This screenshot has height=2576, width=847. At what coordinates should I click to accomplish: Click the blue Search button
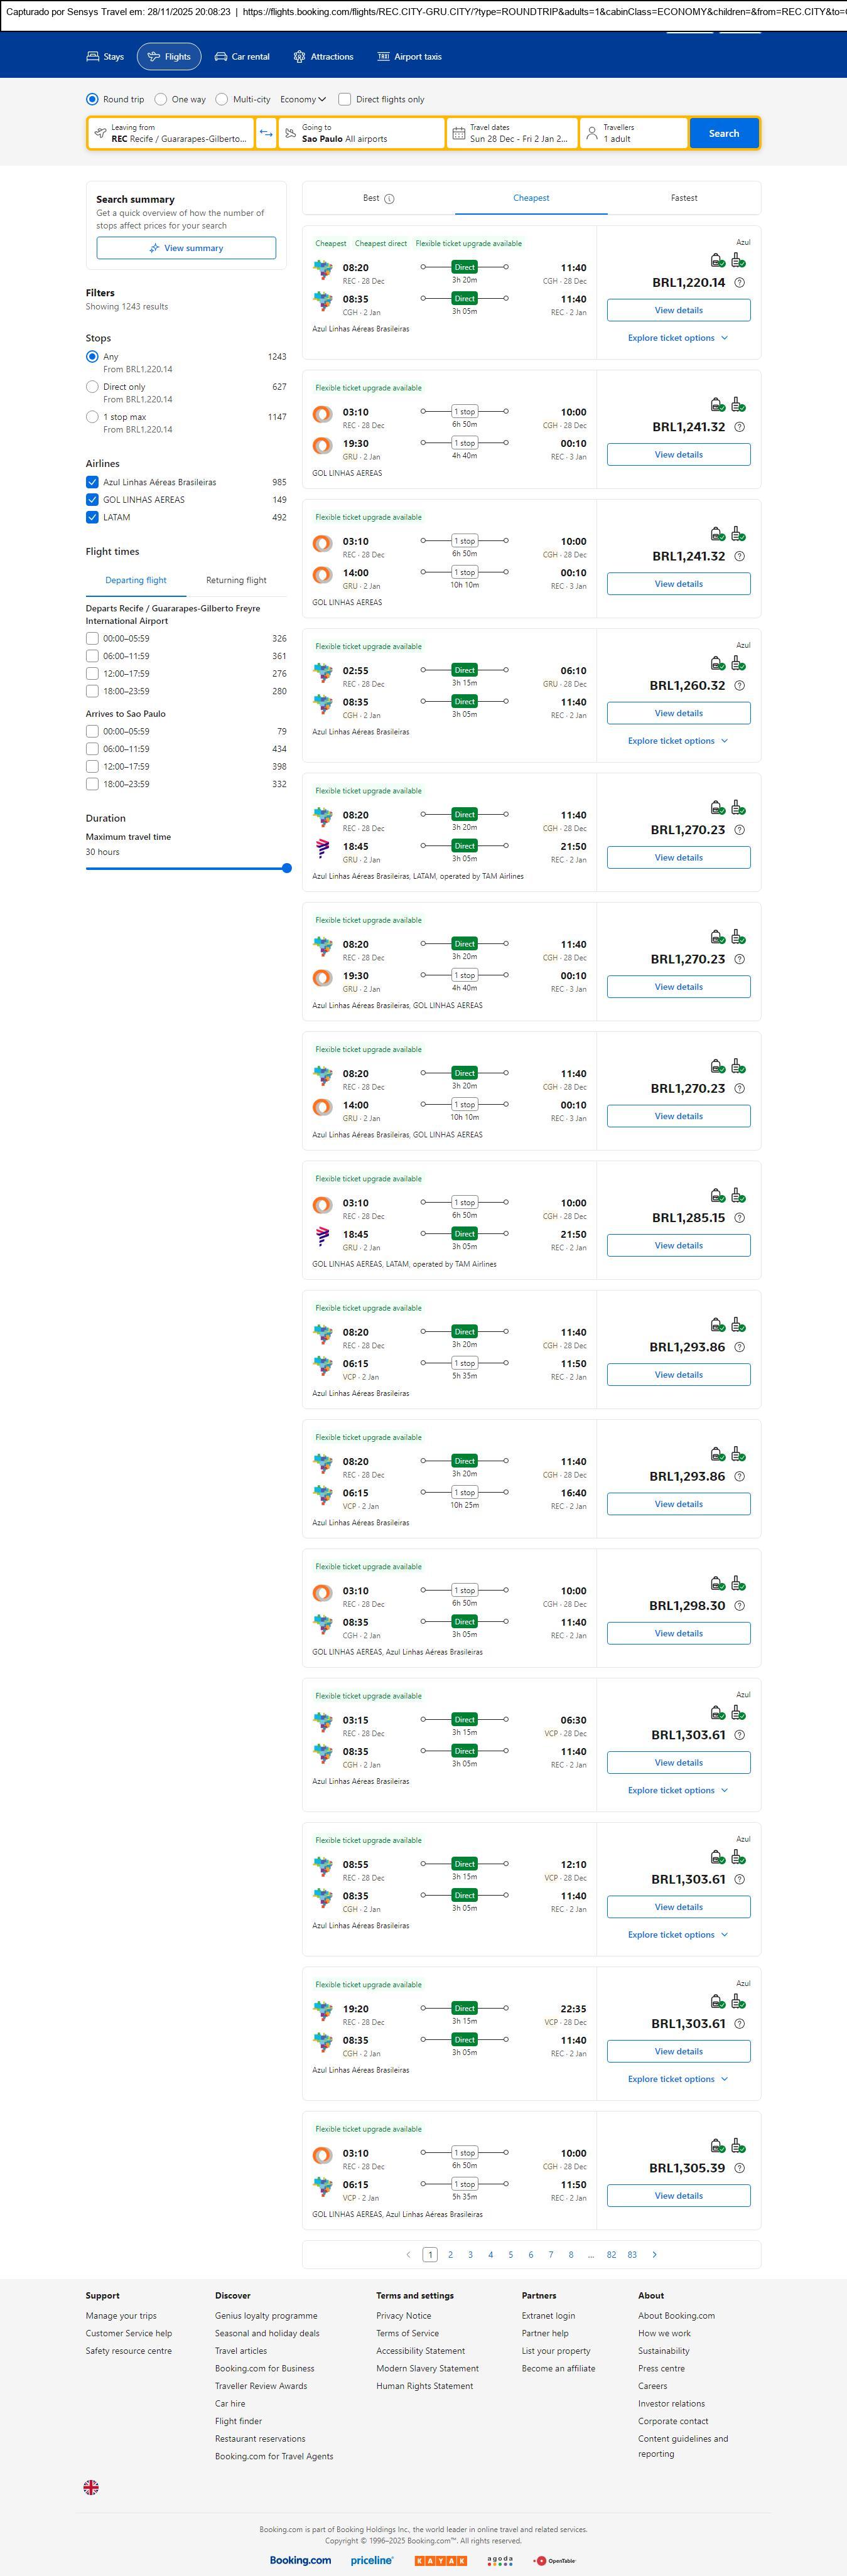click(723, 133)
